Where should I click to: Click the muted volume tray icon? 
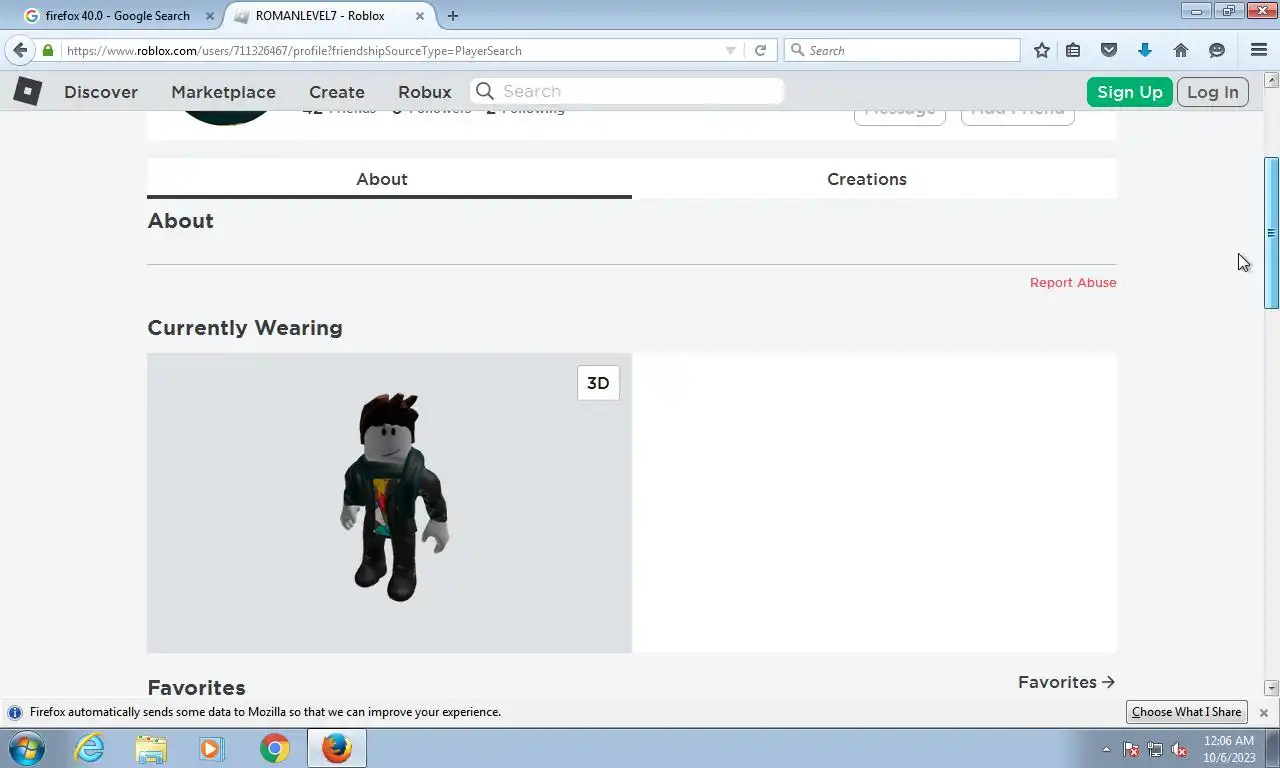(1179, 749)
